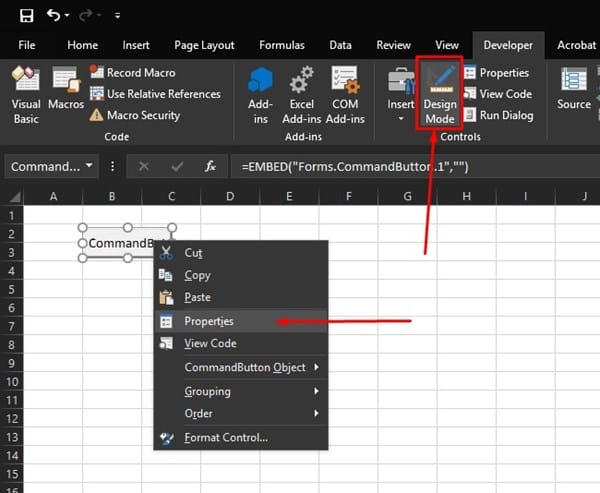
Task: Click View Code in the ribbon
Action: pyautogui.click(x=505, y=94)
